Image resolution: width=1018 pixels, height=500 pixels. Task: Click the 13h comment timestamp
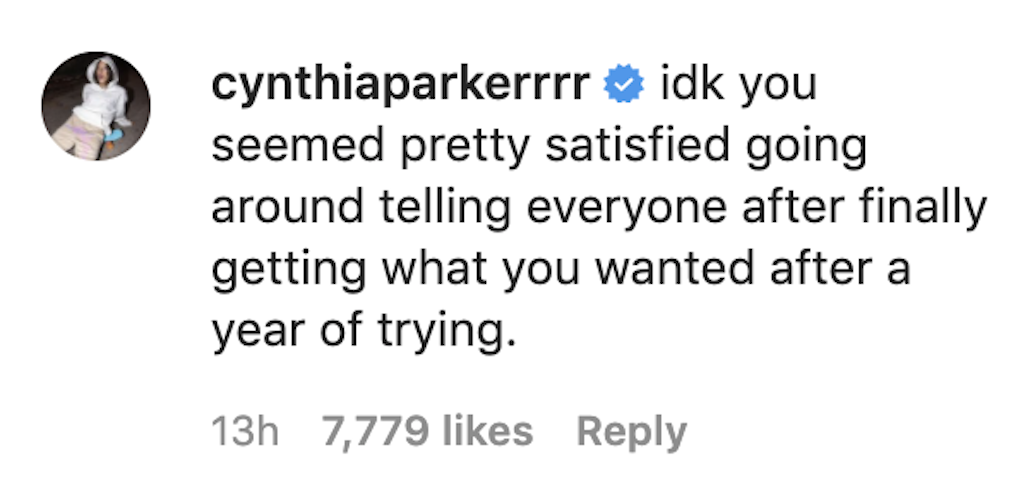point(245,432)
